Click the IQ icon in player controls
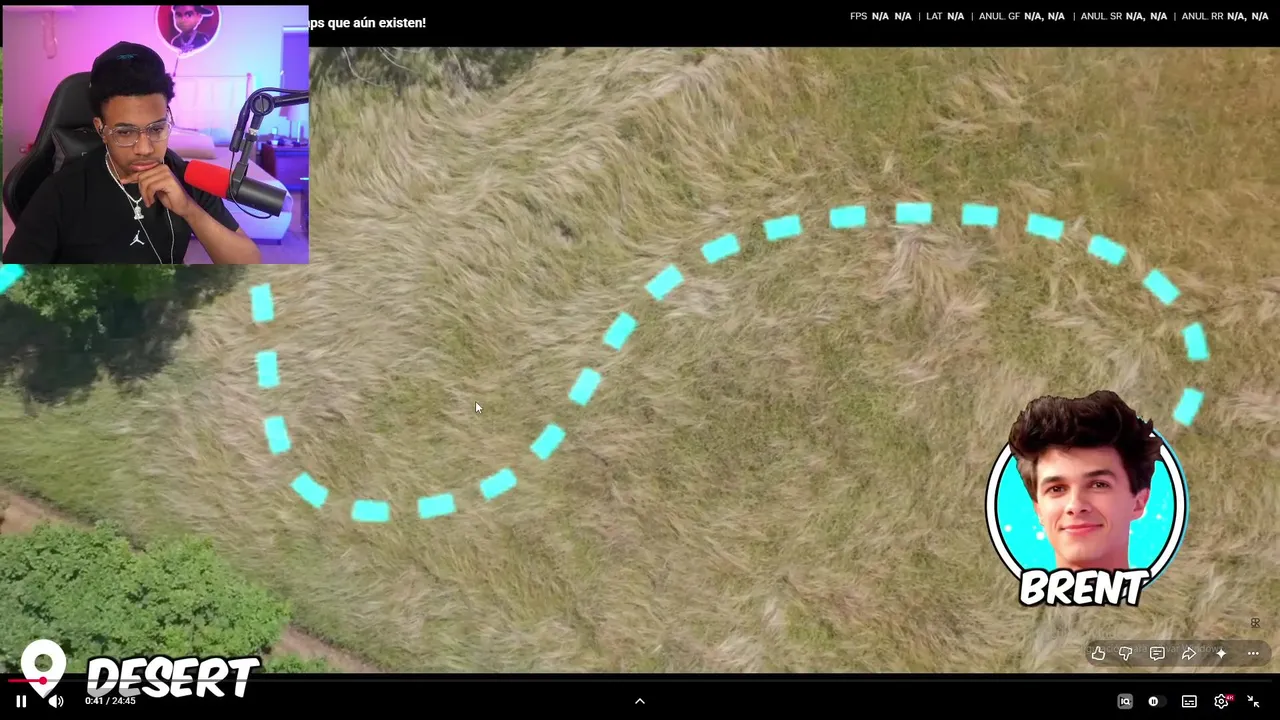 pyautogui.click(x=1125, y=701)
